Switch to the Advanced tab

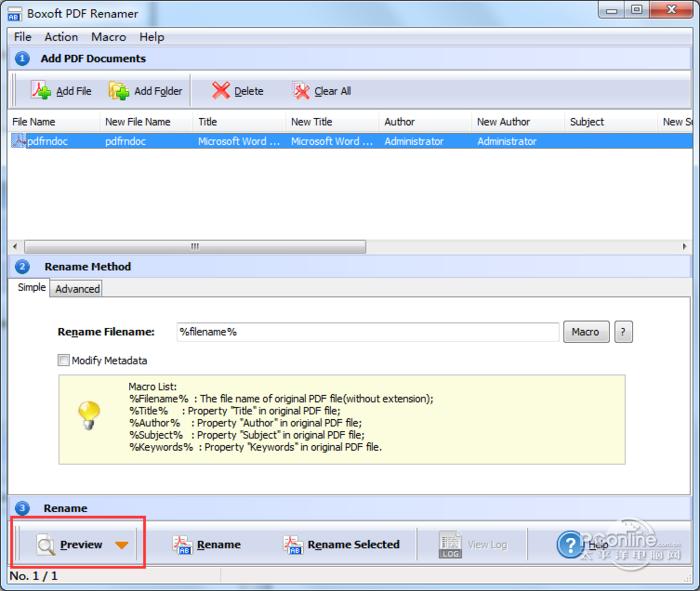click(x=77, y=289)
